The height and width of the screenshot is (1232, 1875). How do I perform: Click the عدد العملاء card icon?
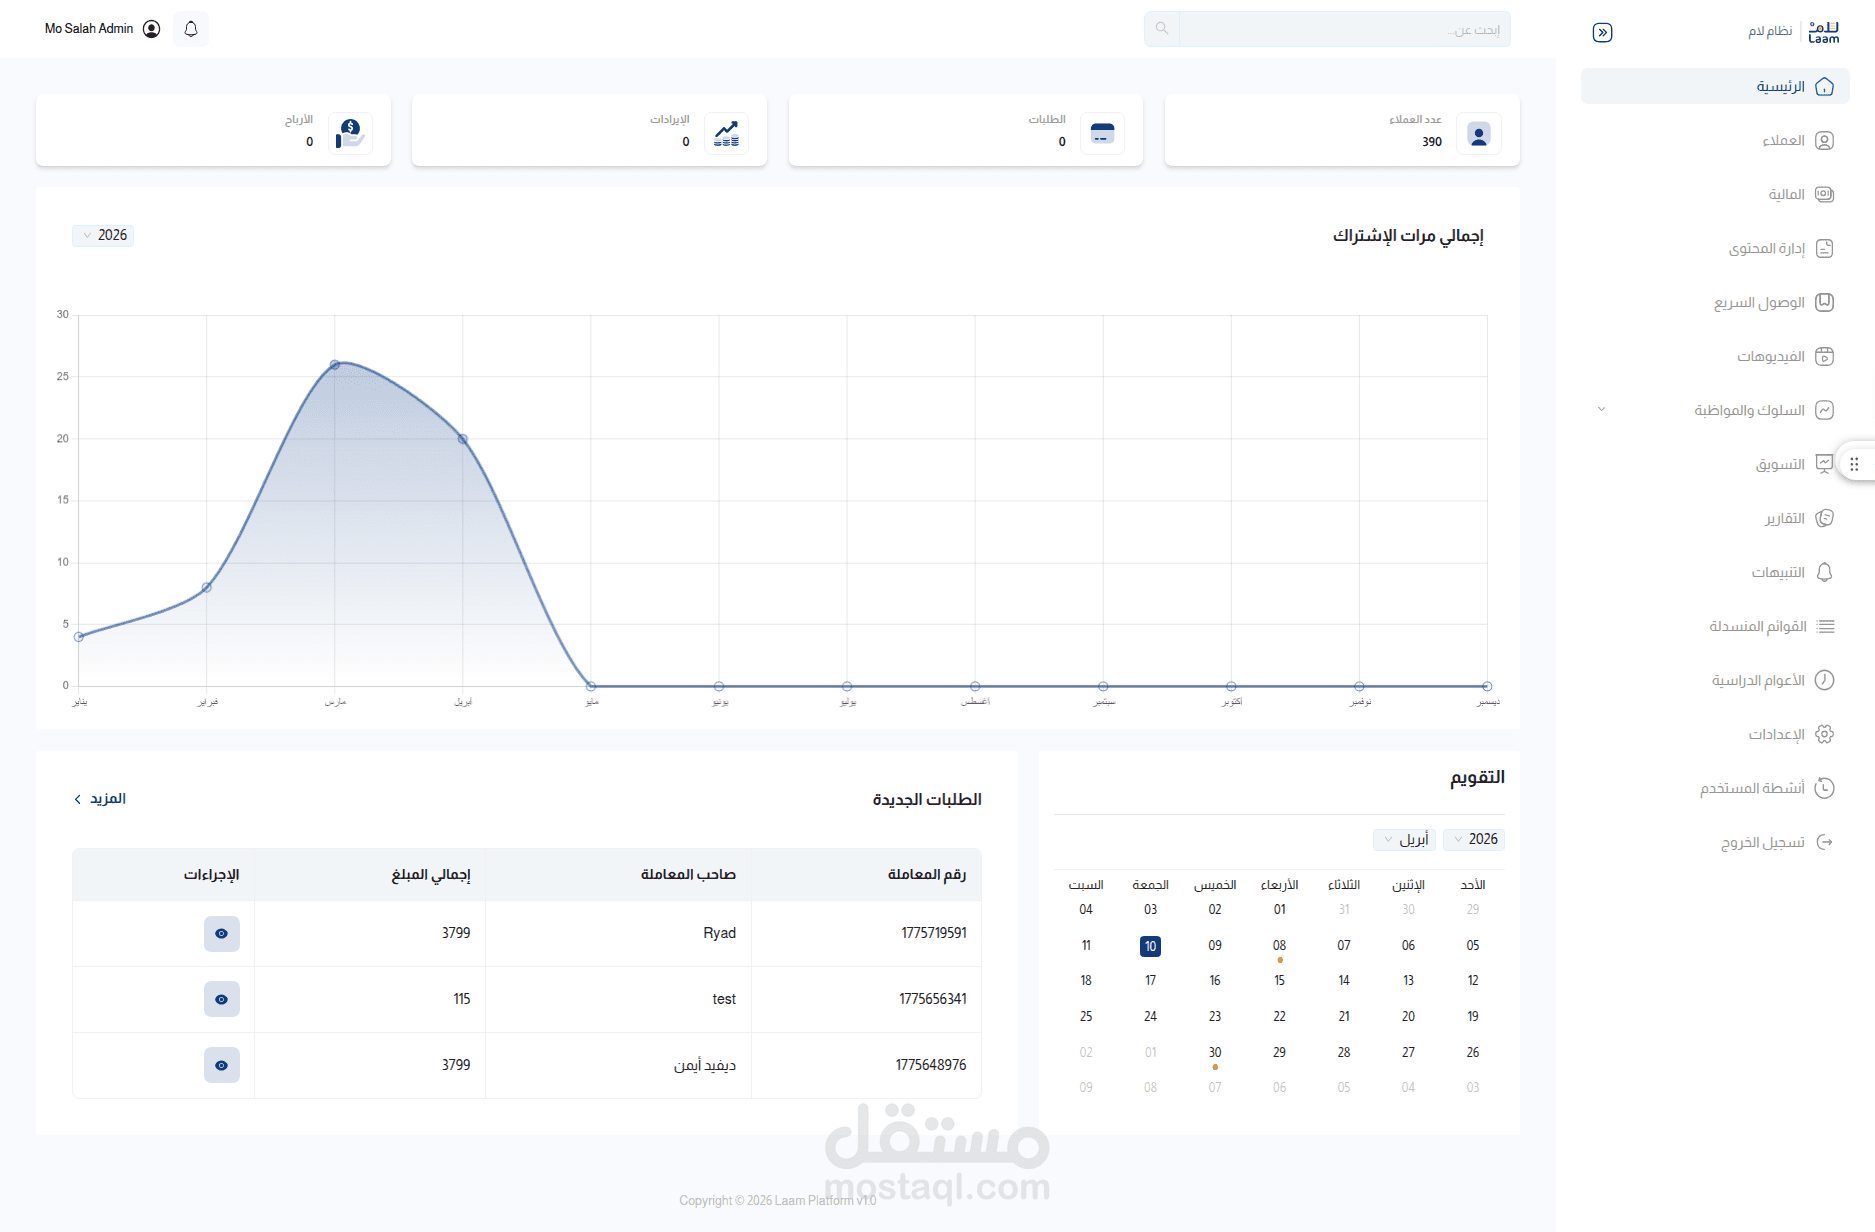tap(1479, 133)
